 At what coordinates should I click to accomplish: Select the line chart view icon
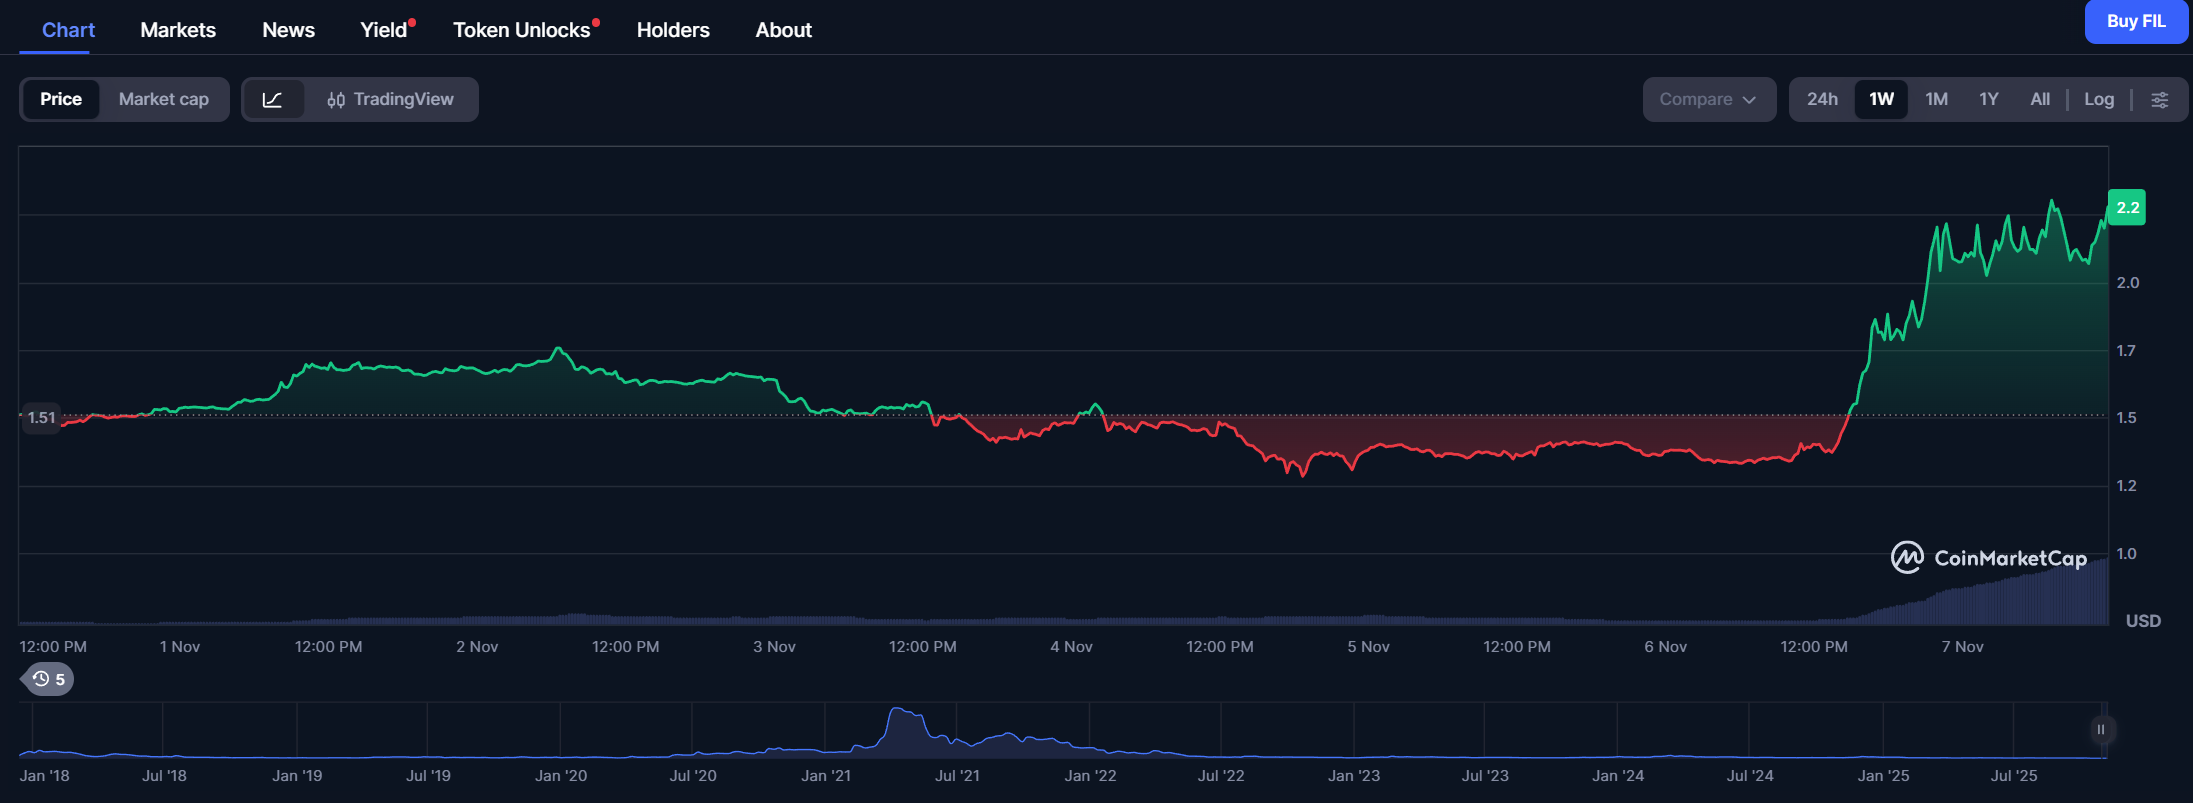coord(272,100)
